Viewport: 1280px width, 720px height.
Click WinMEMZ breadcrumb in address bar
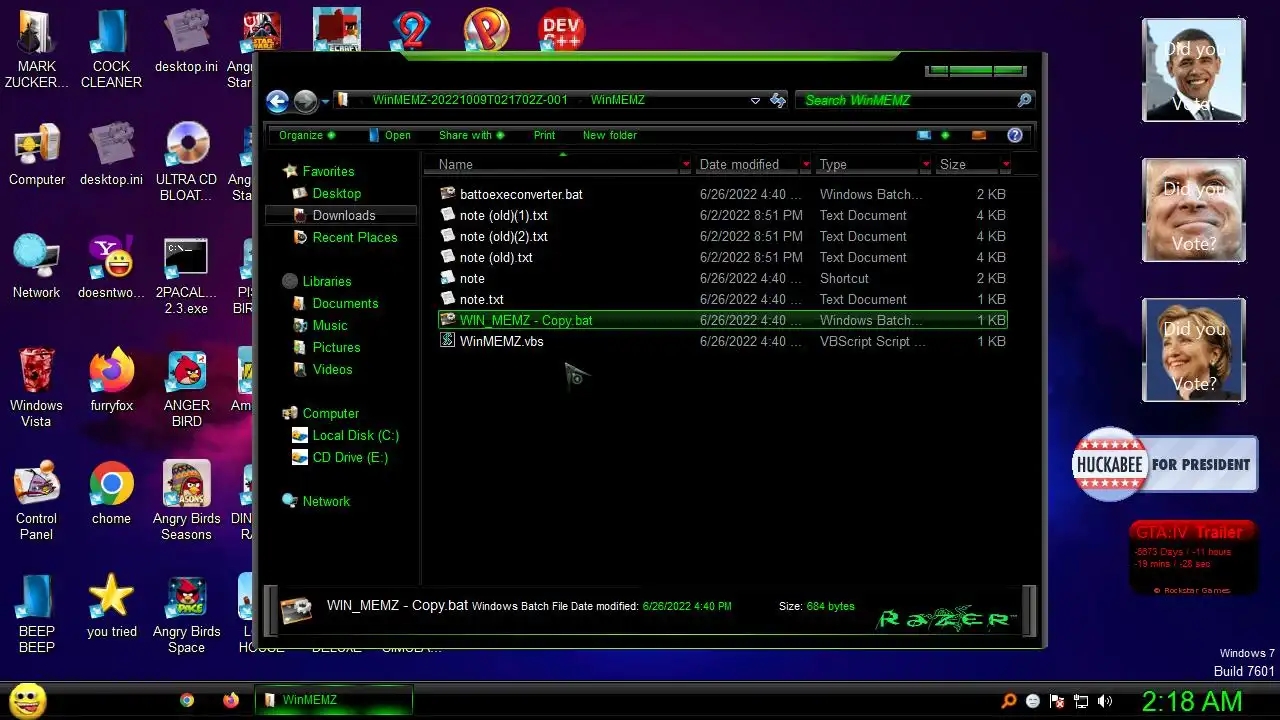(617, 100)
